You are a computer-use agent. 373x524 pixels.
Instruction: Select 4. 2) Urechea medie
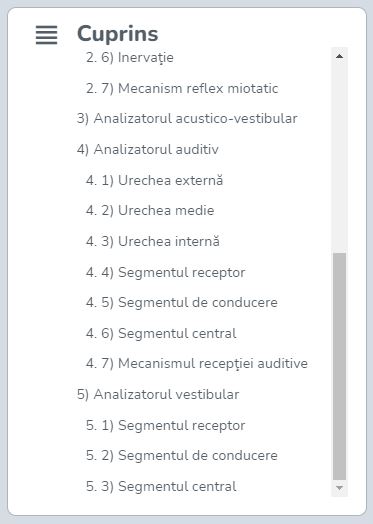[x=150, y=211]
